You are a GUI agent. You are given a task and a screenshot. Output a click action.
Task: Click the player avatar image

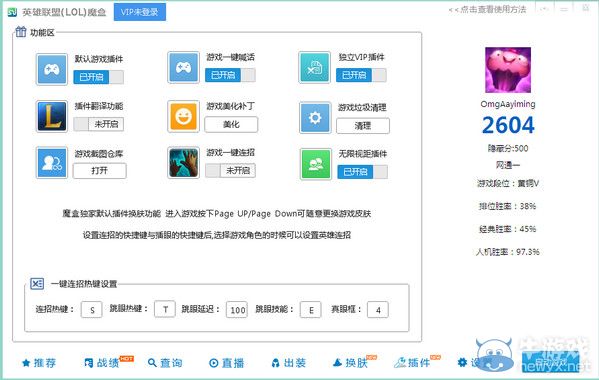(x=508, y=70)
